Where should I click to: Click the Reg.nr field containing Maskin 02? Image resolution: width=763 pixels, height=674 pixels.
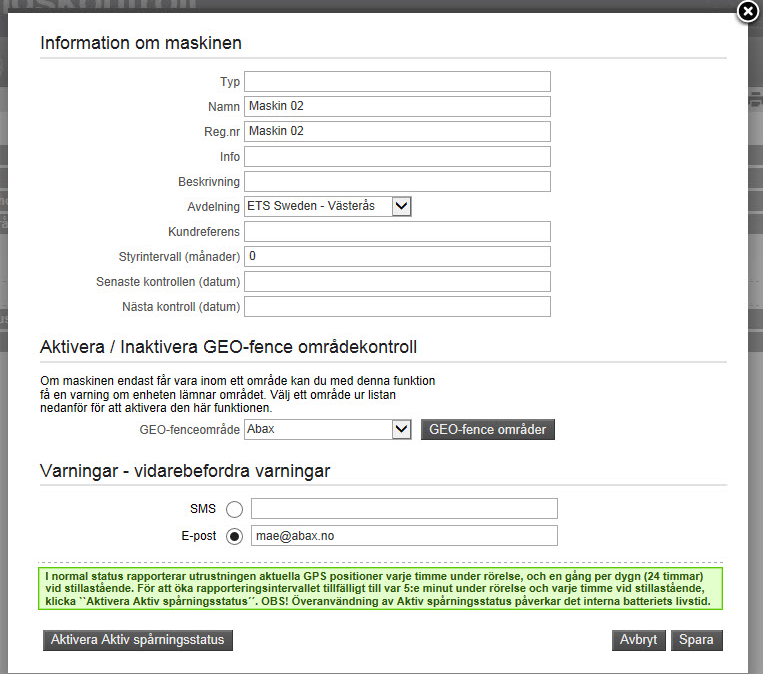[x=397, y=131]
